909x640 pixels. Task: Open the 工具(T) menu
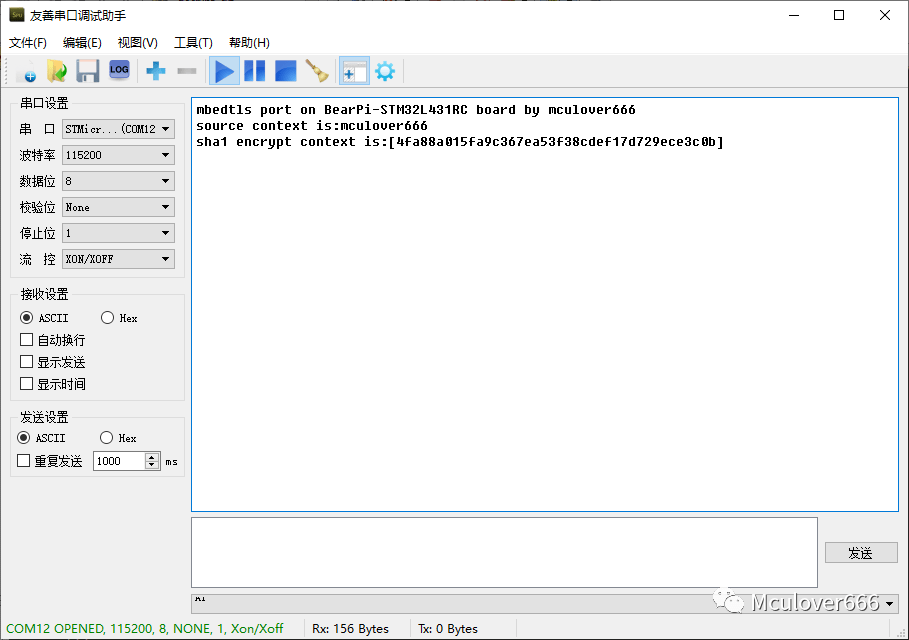tap(193, 43)
